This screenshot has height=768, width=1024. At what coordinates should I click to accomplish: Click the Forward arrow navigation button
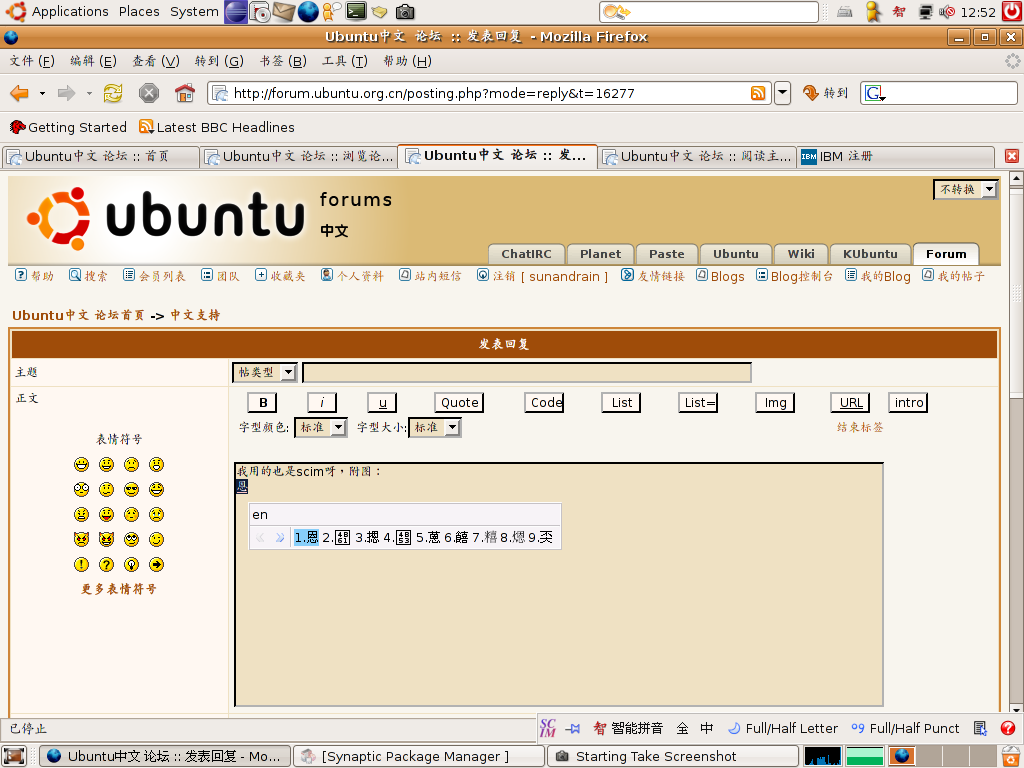click(x=66, y=93)
